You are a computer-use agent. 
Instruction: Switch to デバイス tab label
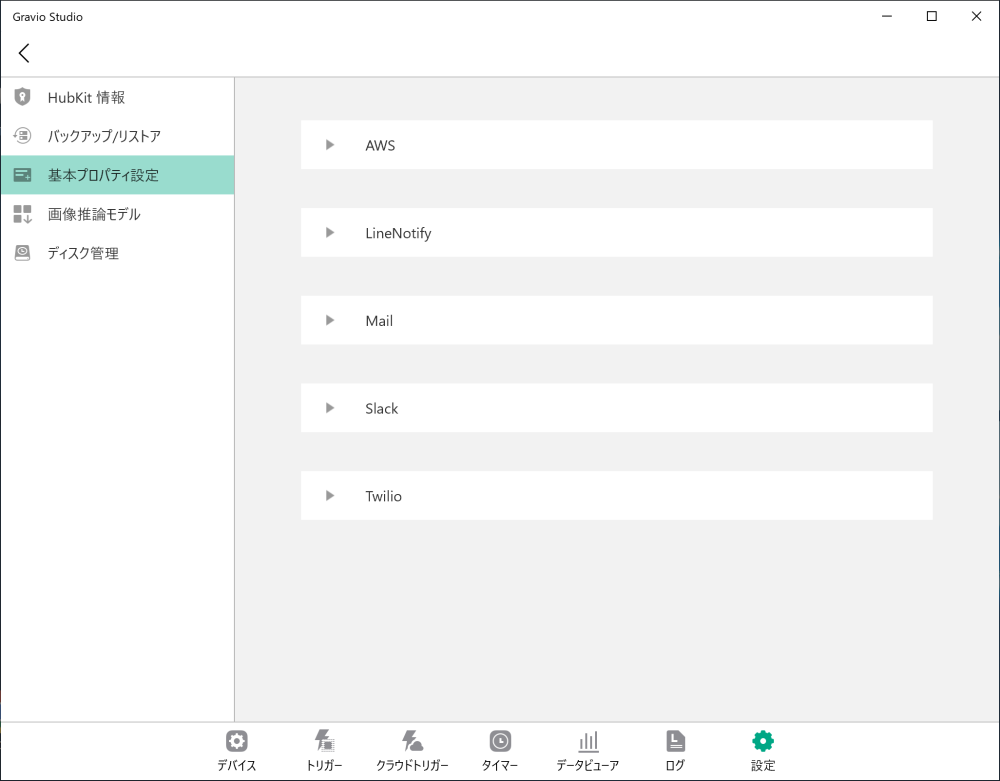pos(237,765)
